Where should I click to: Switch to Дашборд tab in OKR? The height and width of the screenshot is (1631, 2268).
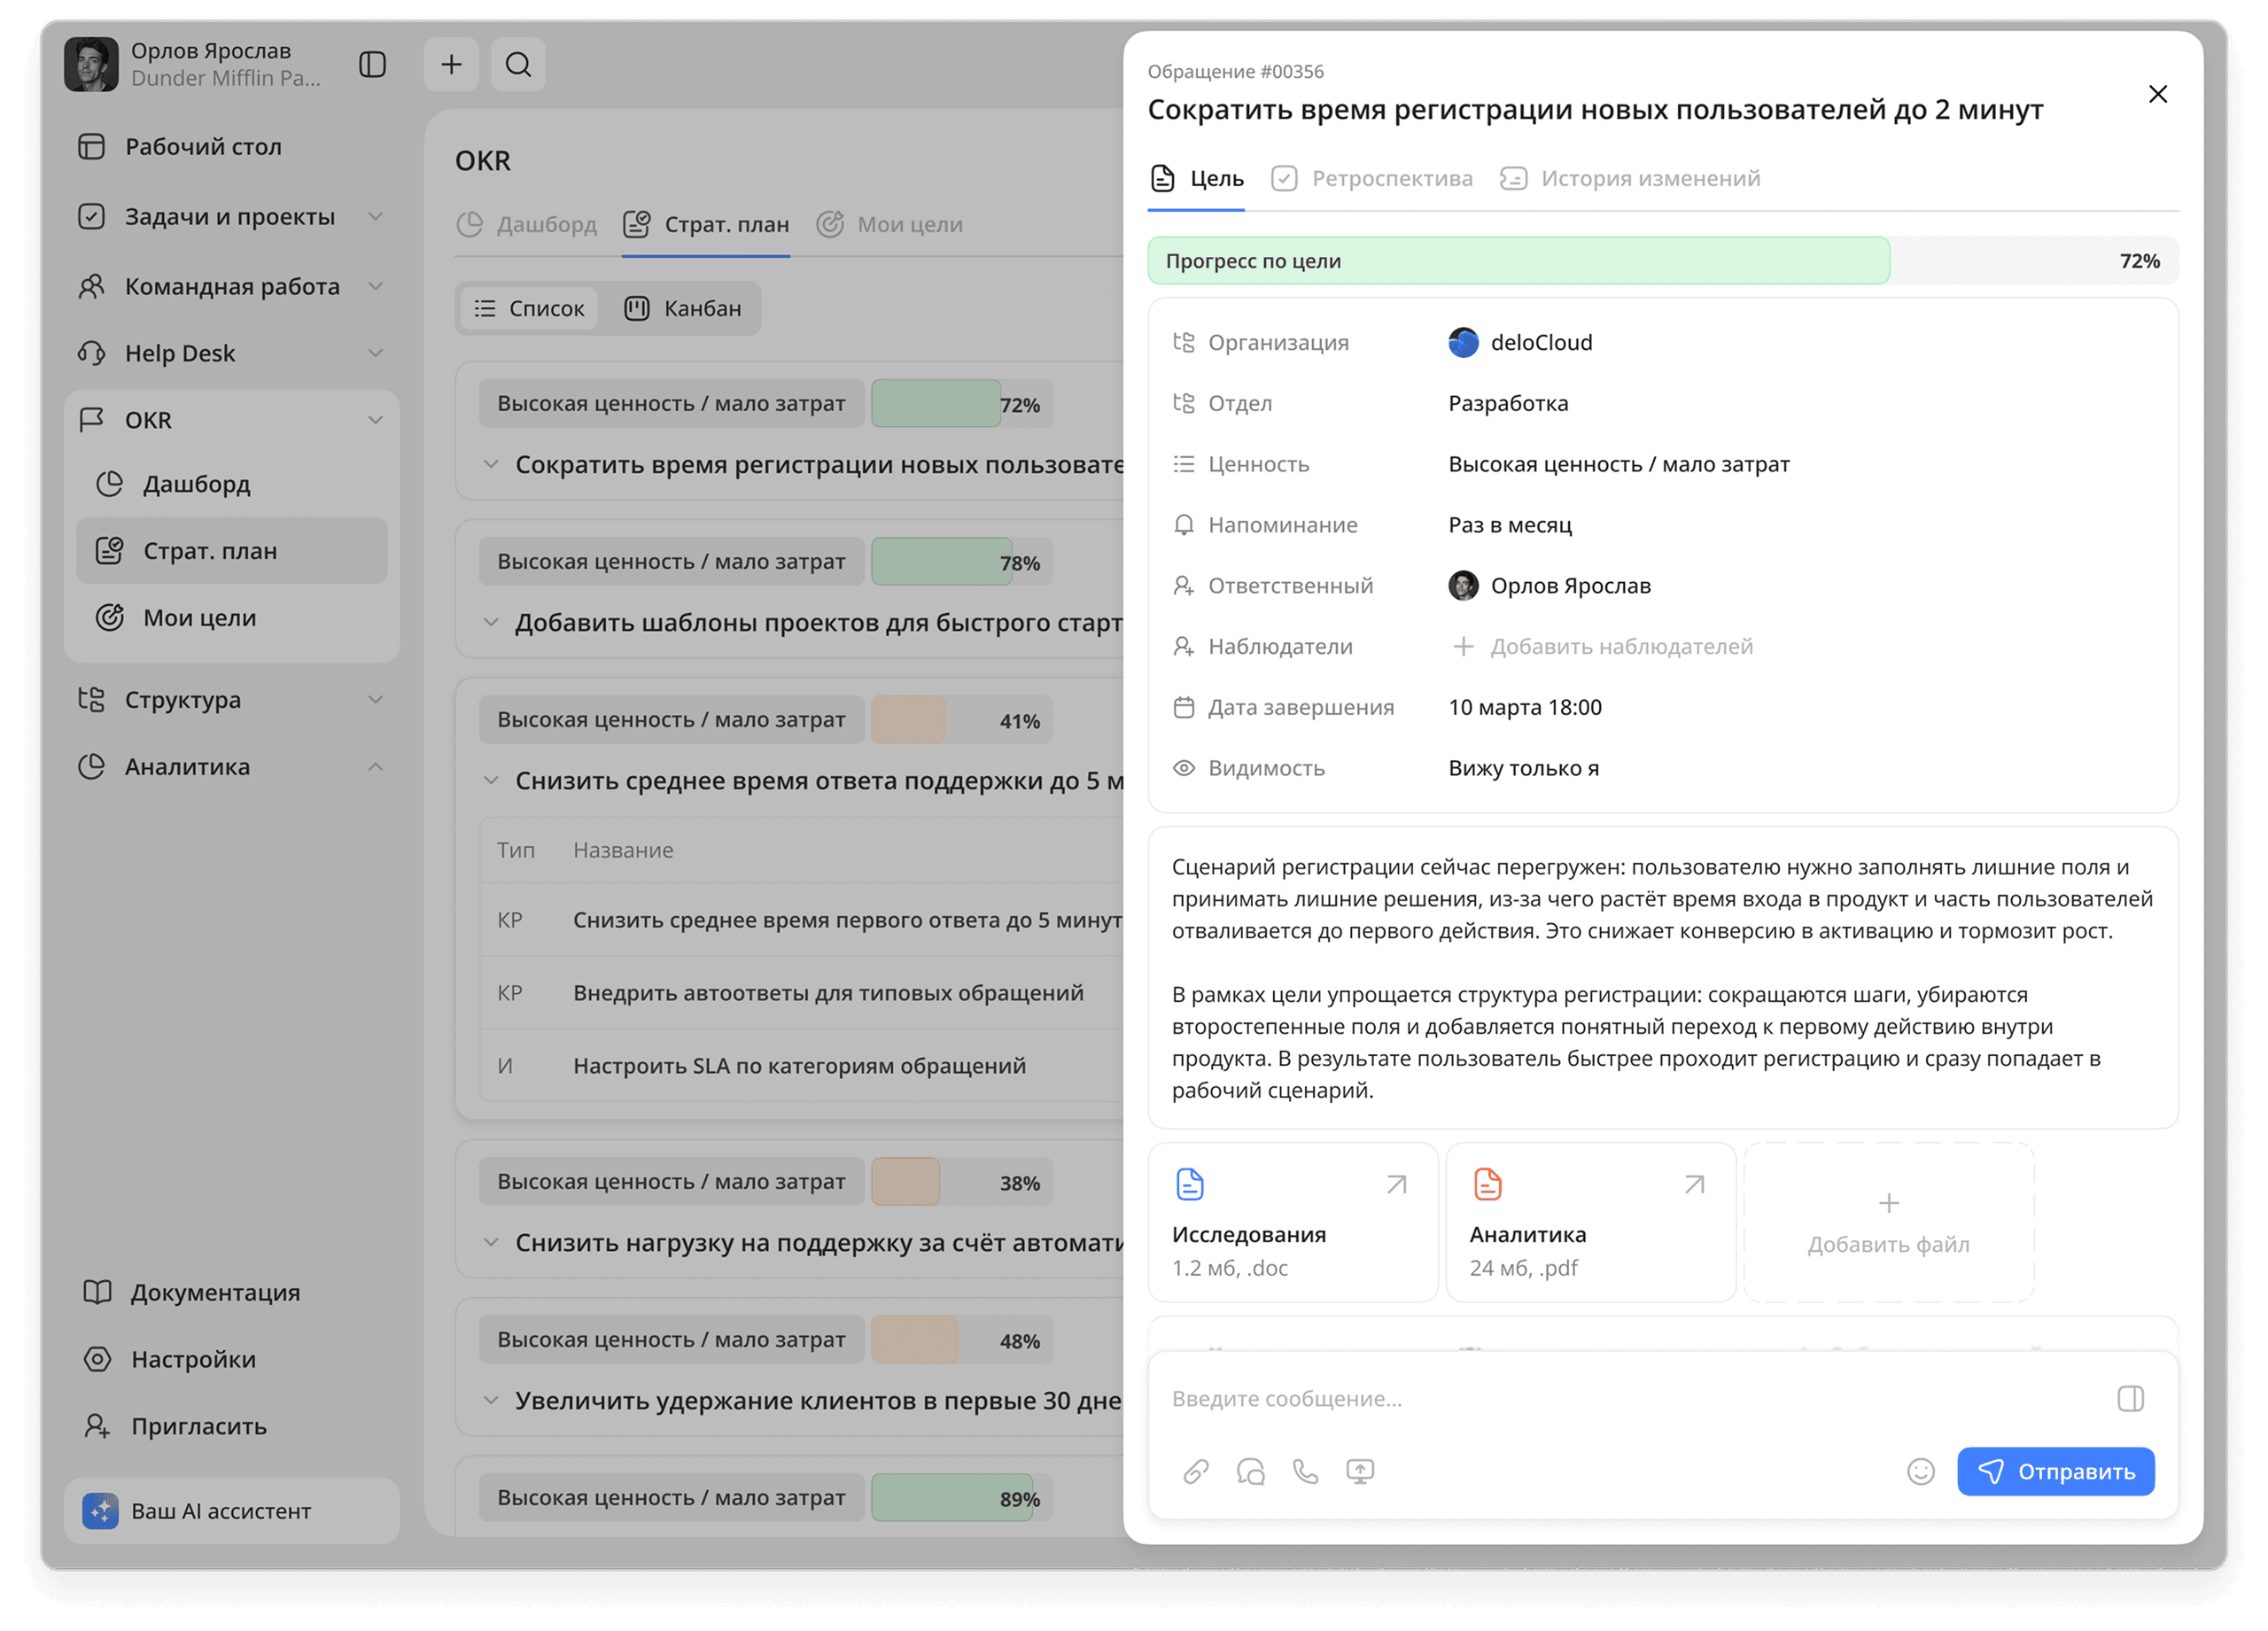coord(526,225)
